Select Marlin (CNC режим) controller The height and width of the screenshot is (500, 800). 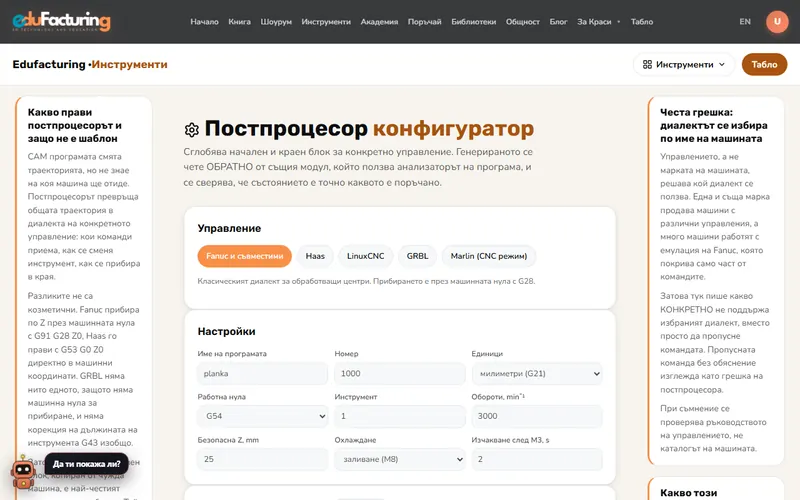(489, 256)
